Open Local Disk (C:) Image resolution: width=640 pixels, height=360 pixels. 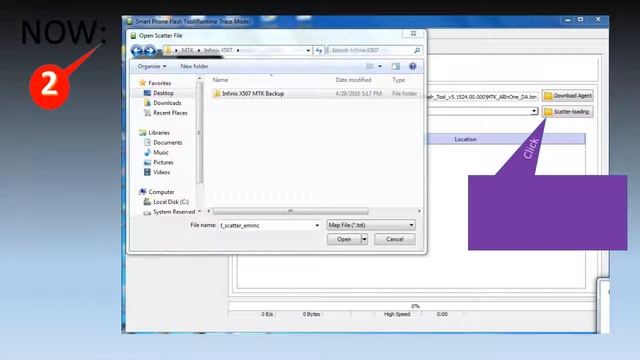(x=171, y=202)
